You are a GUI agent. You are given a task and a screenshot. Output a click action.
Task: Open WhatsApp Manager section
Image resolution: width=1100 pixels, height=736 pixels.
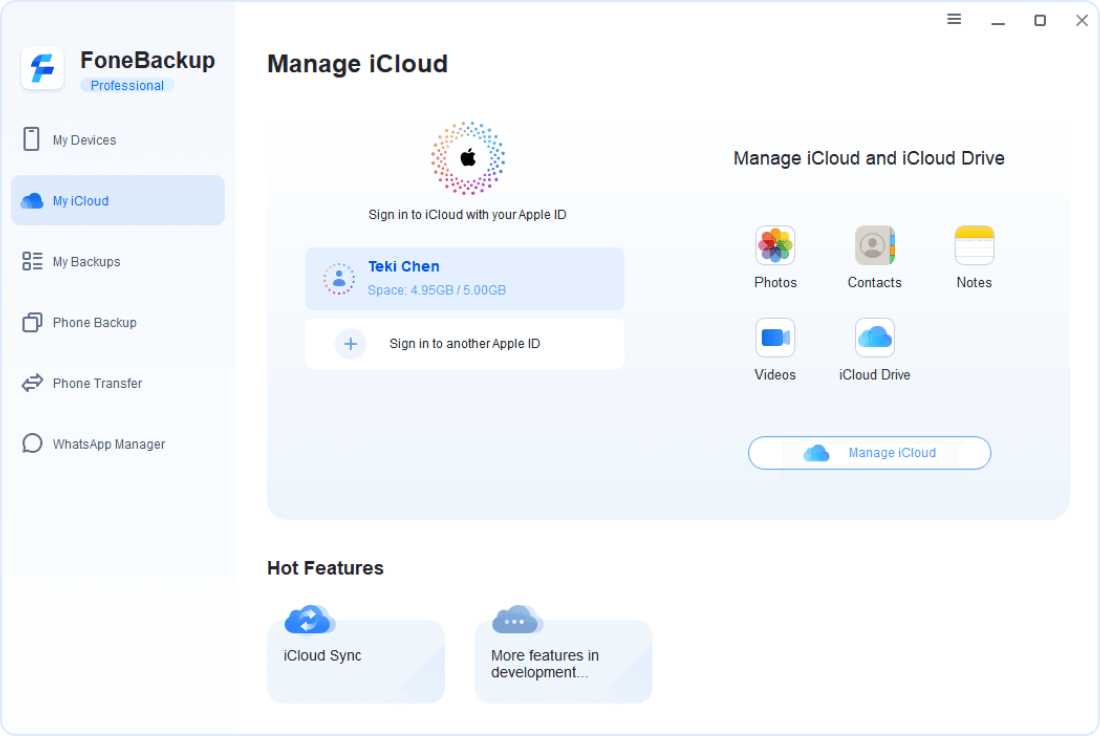click(108, 444)
